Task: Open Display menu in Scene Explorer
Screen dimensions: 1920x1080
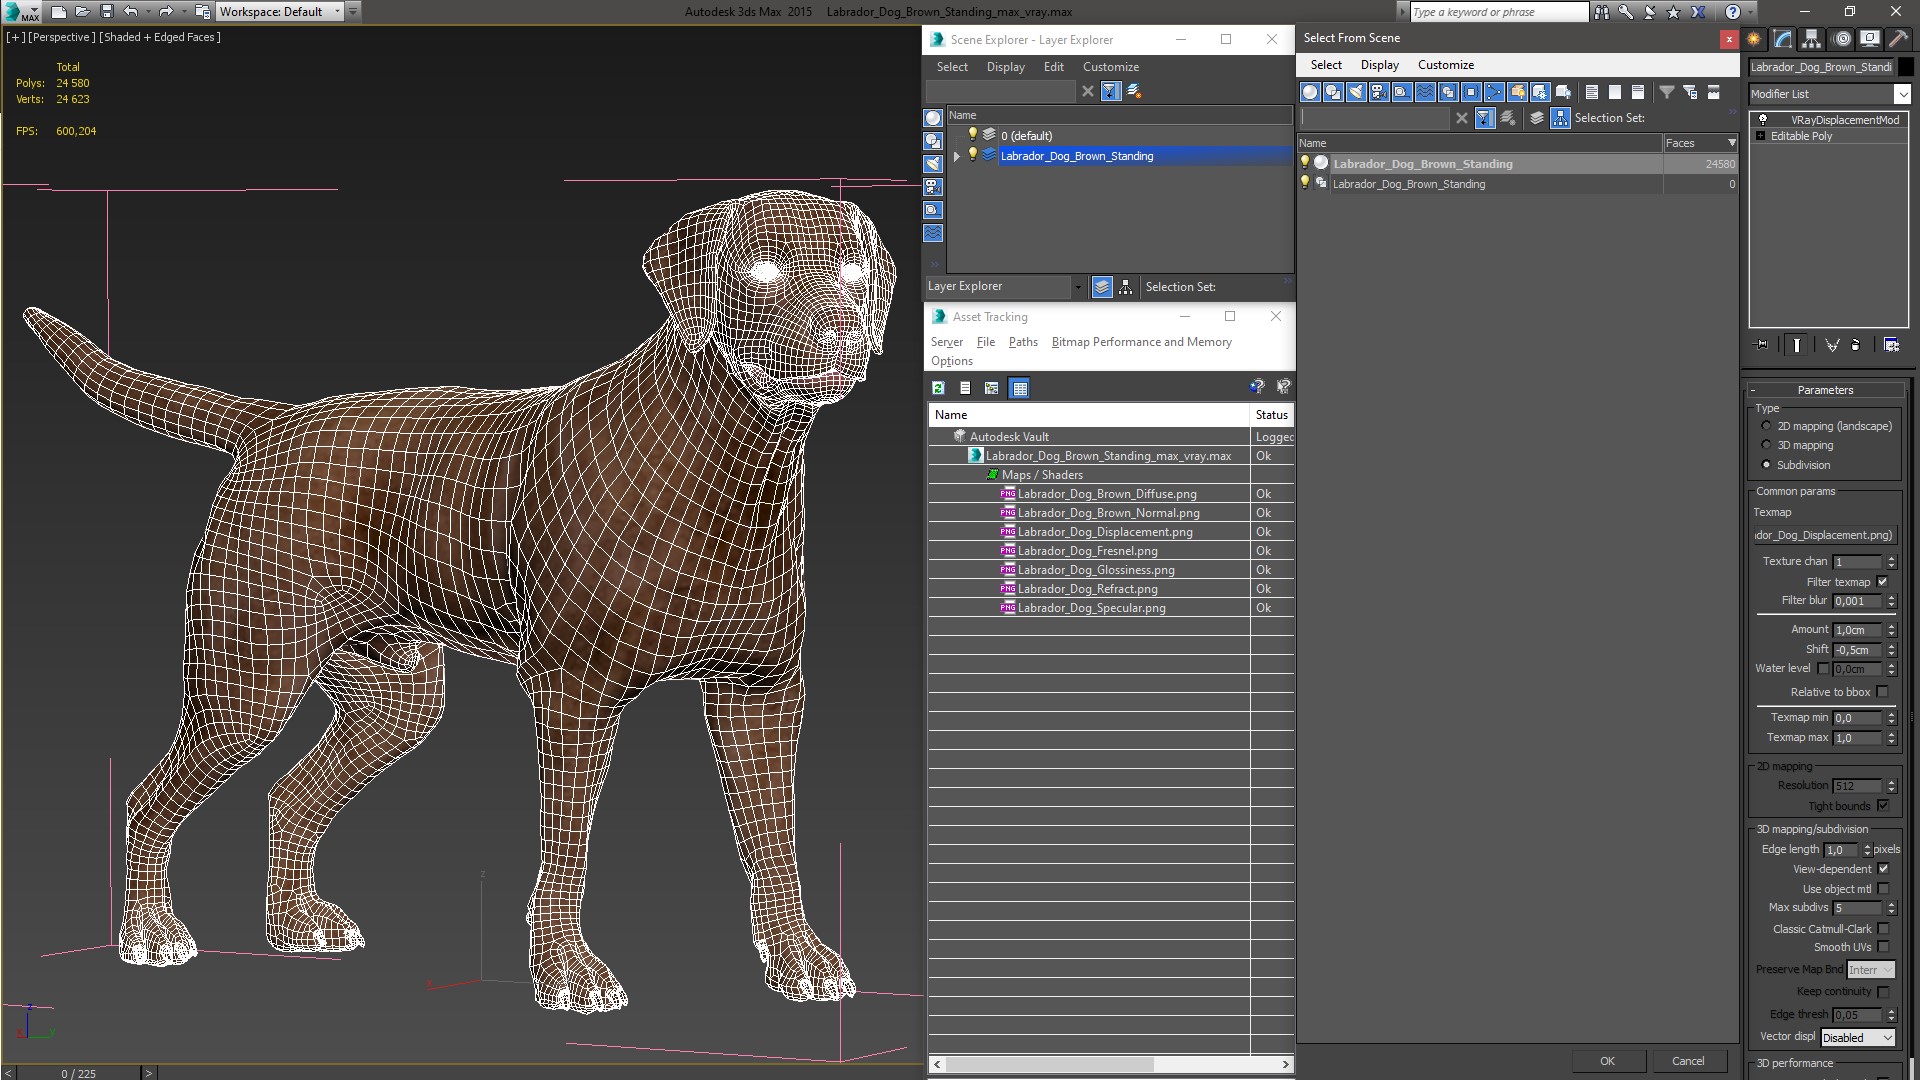Action: [1005, 67]
